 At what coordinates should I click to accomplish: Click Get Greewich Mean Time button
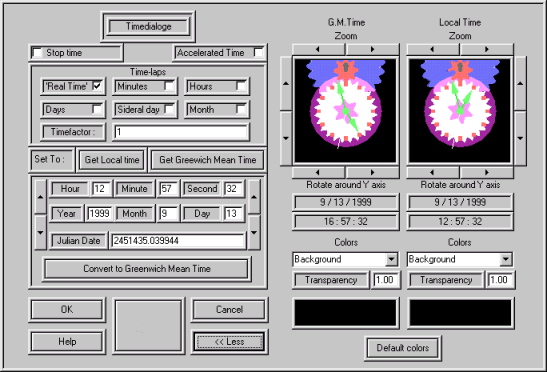click(x=208, y=160)
